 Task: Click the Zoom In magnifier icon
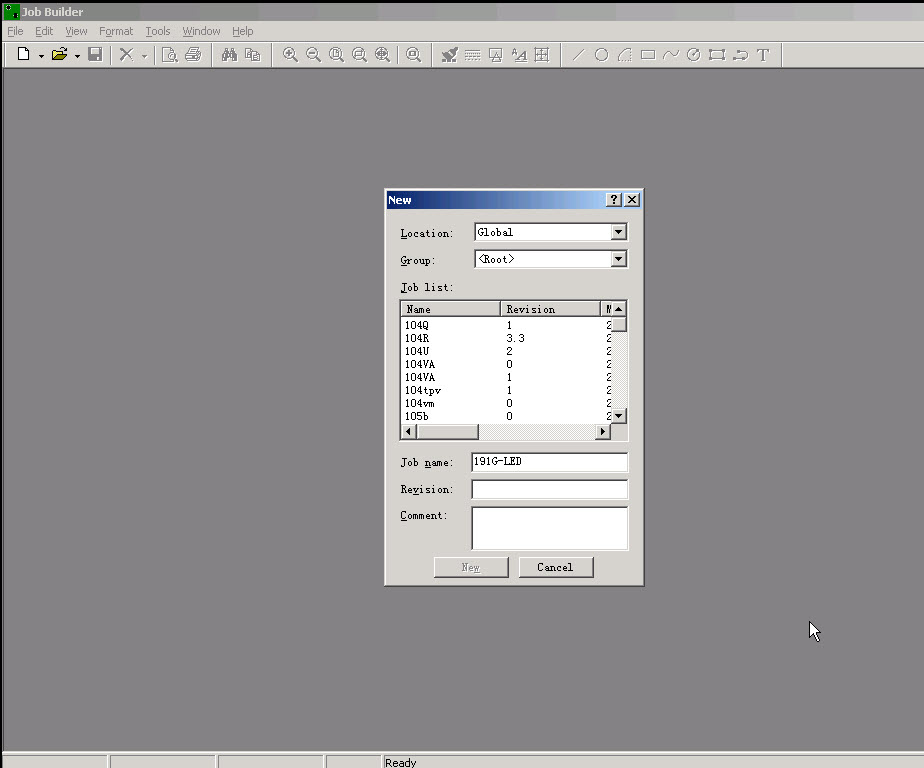click(x=290, y=54)
